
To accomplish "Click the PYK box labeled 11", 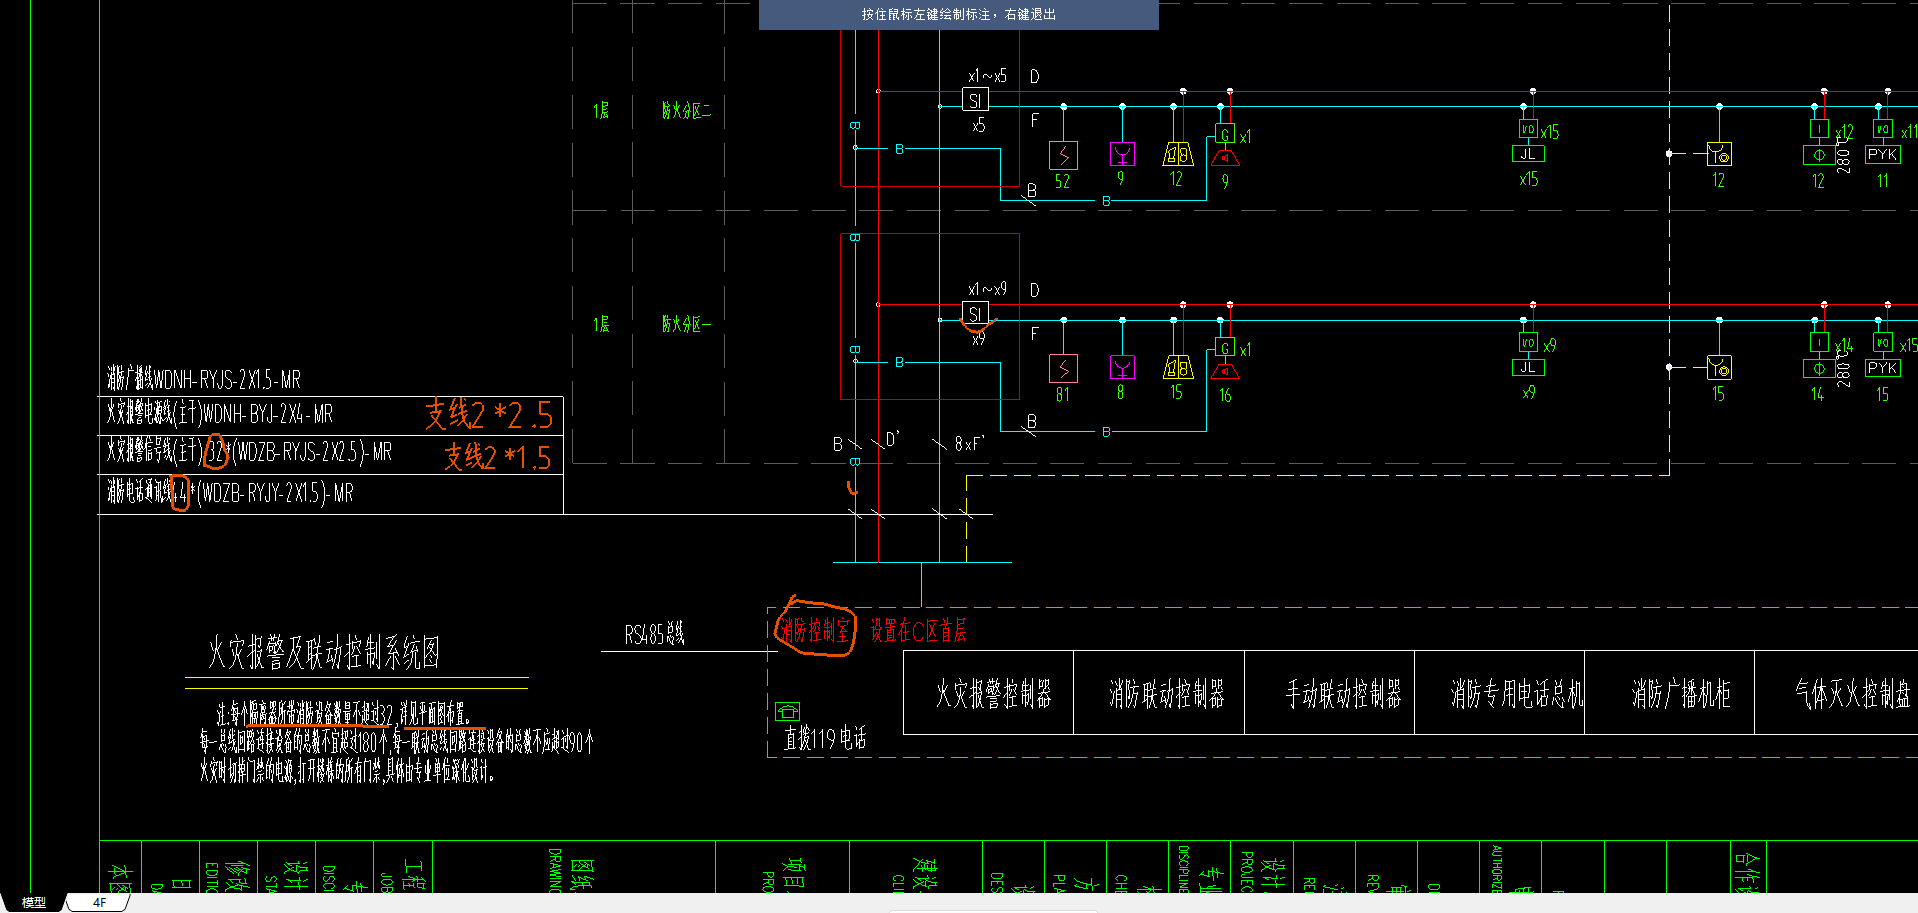I will (1883, 154).
